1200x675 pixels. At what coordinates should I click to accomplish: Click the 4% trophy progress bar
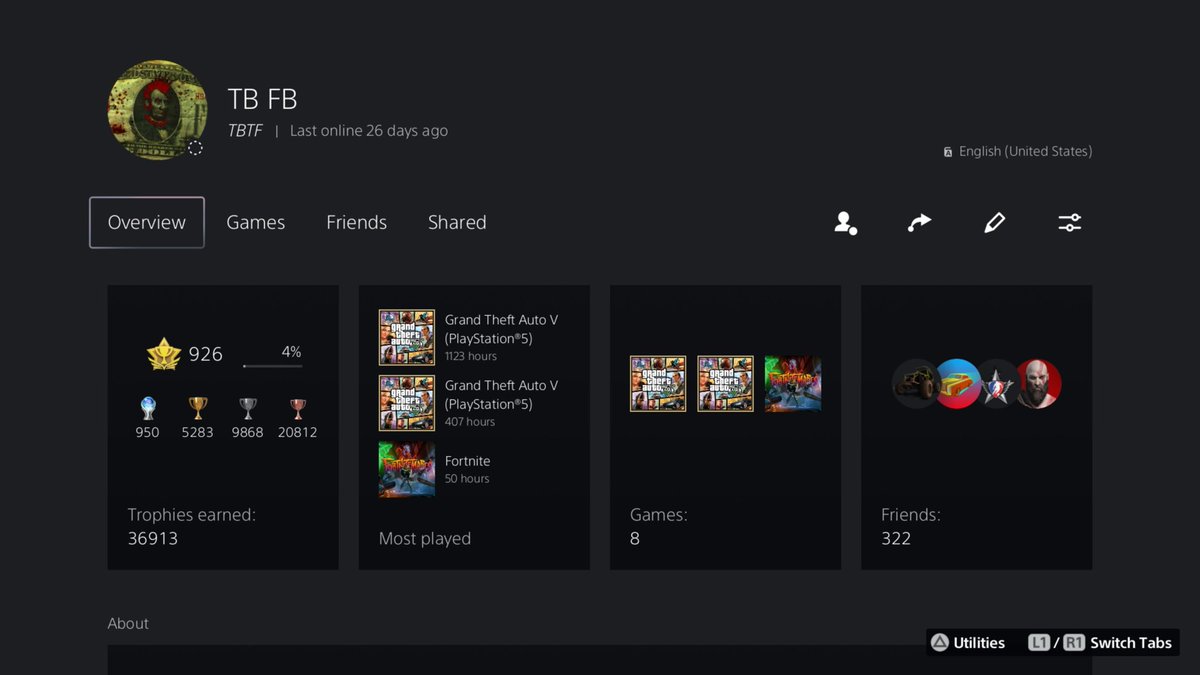273,366
